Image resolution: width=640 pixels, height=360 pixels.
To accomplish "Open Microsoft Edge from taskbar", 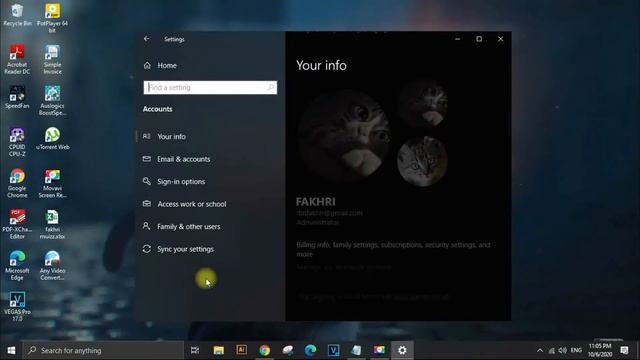I will [x=310, y=350].
